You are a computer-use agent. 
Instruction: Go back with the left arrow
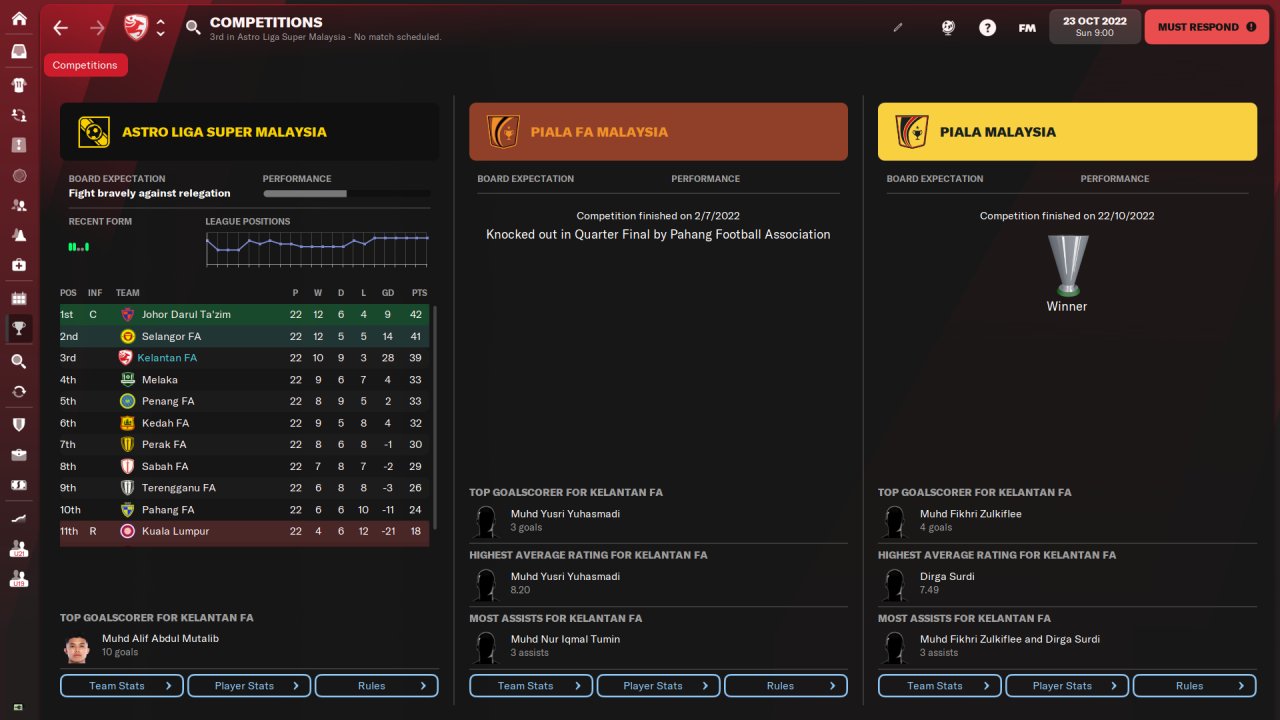[60, 28]
